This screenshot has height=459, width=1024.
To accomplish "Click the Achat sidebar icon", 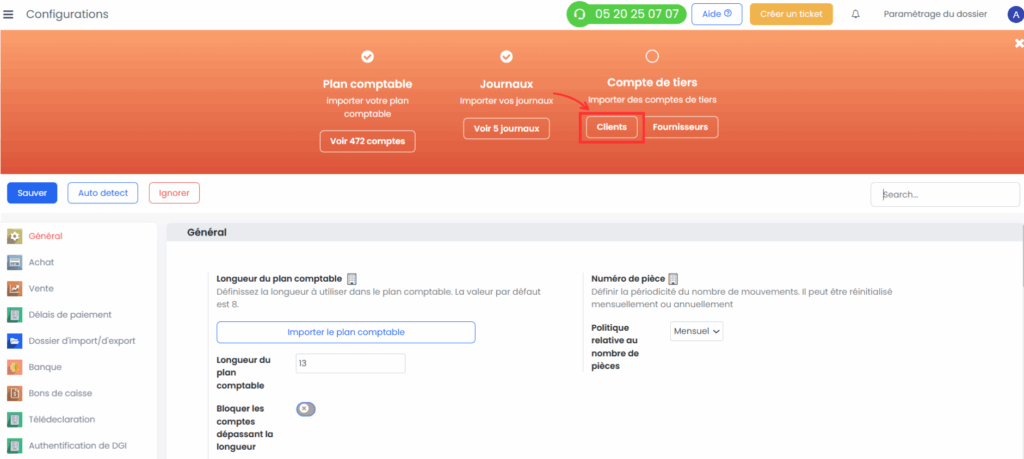I will (14, 262).
